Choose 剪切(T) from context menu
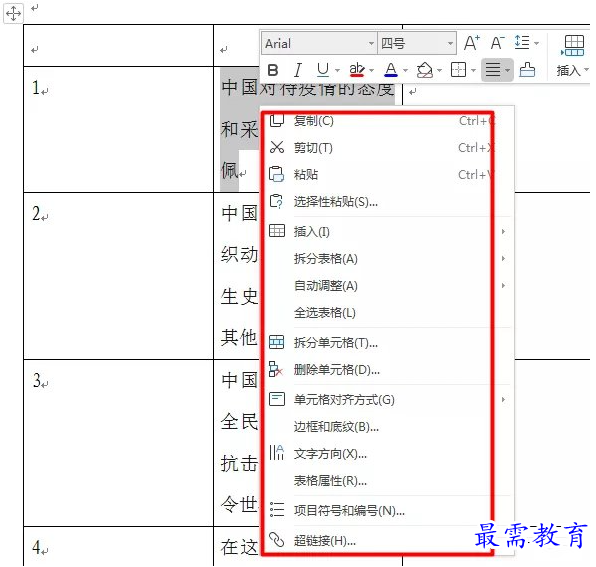Viewport: 596px width, 567px height. (x=388, y=147)
